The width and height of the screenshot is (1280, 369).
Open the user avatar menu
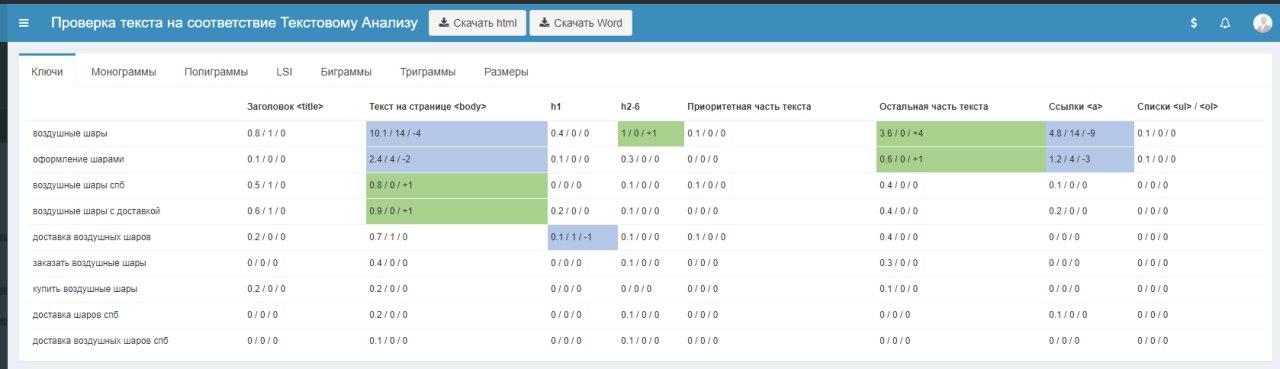[1262, 23]
